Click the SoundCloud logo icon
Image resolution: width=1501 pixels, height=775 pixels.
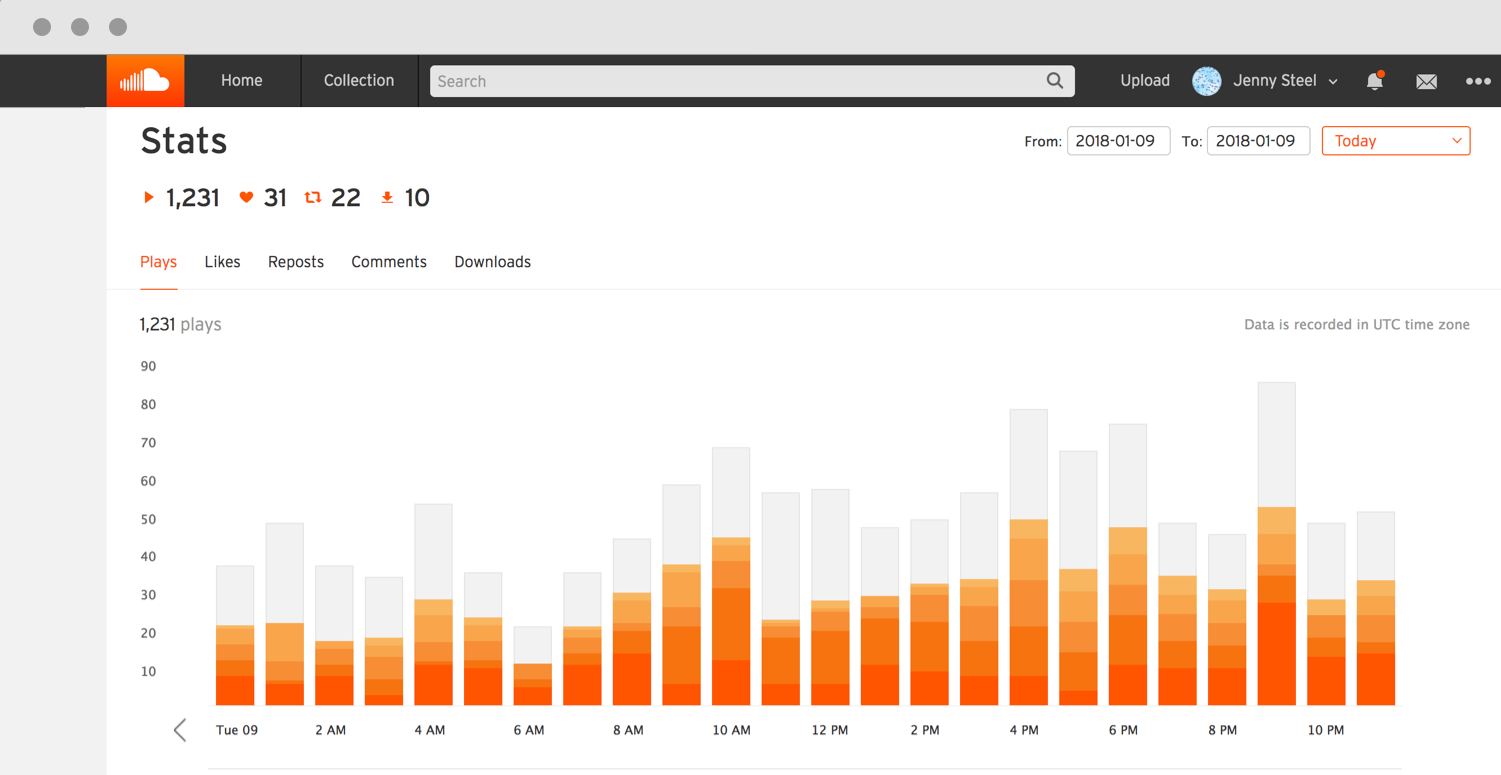click(x=145, y=81)
